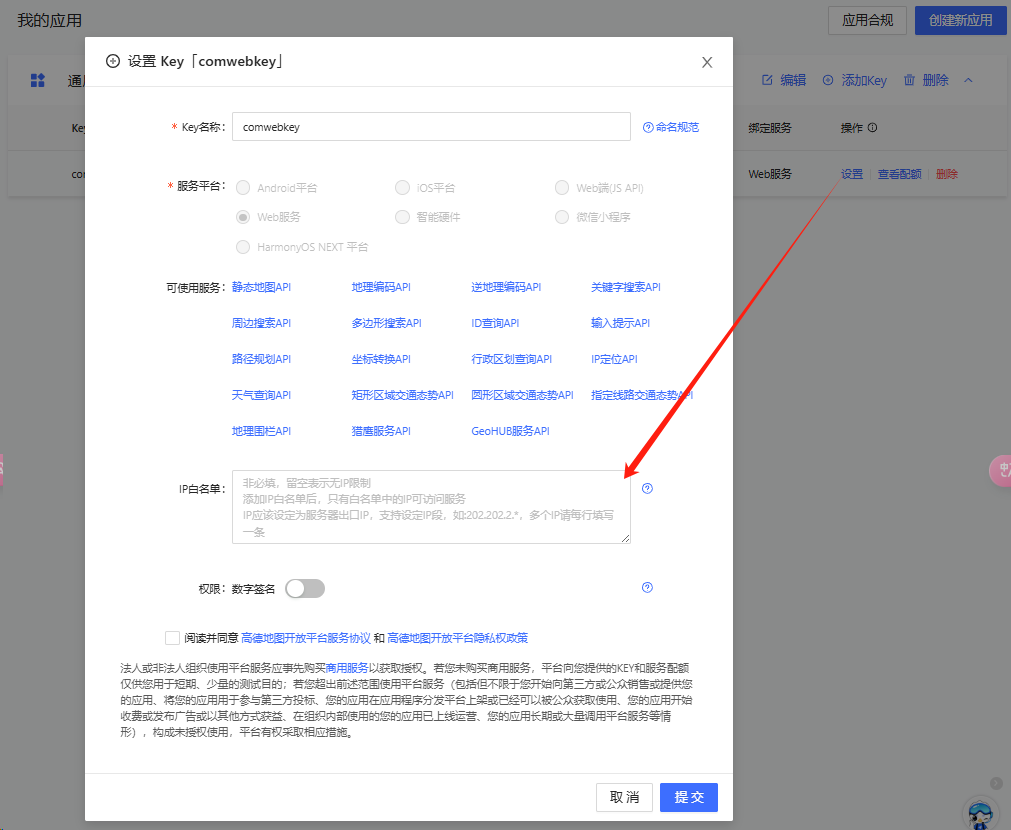Open the 路径规划API link
The image size is (1011, 830).
click(261, 359)
